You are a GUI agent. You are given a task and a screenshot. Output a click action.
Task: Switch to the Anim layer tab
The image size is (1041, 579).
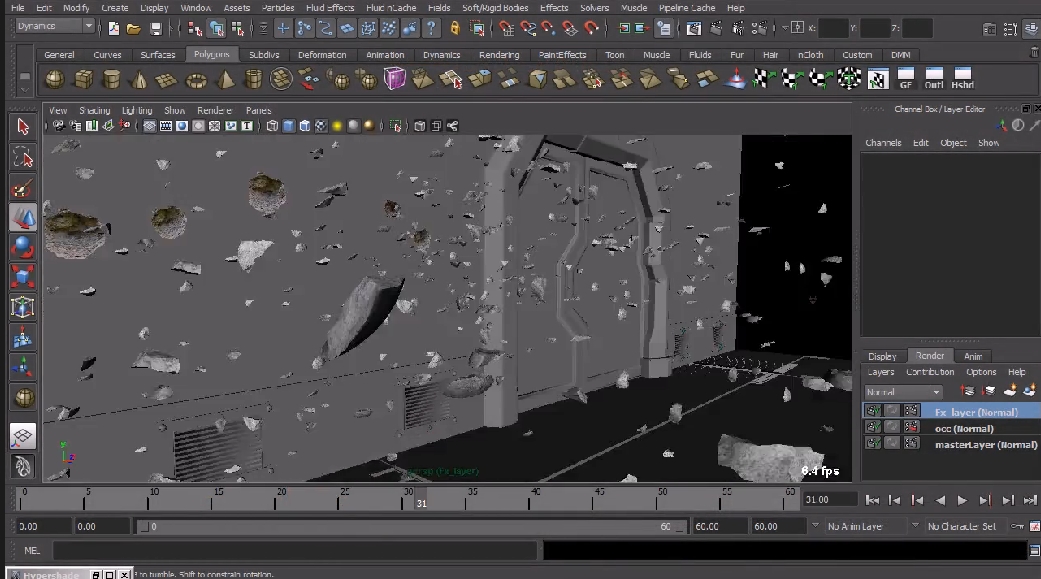(973, 357)
